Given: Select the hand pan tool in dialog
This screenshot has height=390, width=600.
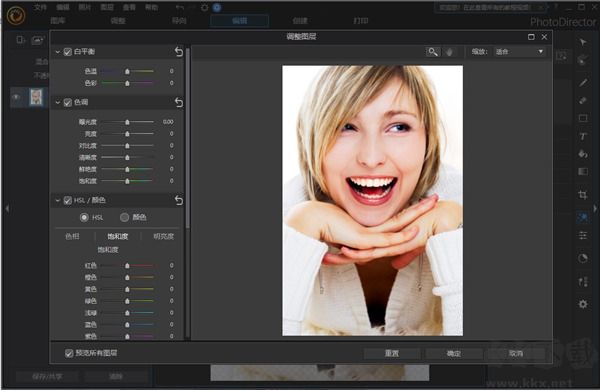Looking at the screenshot, I should coord(449,52).
